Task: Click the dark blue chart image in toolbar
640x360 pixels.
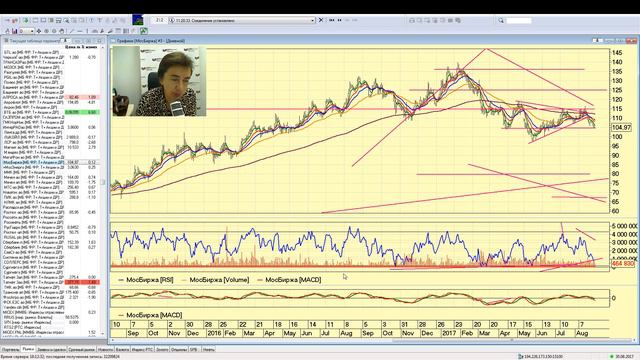Action: click(138, 20)
